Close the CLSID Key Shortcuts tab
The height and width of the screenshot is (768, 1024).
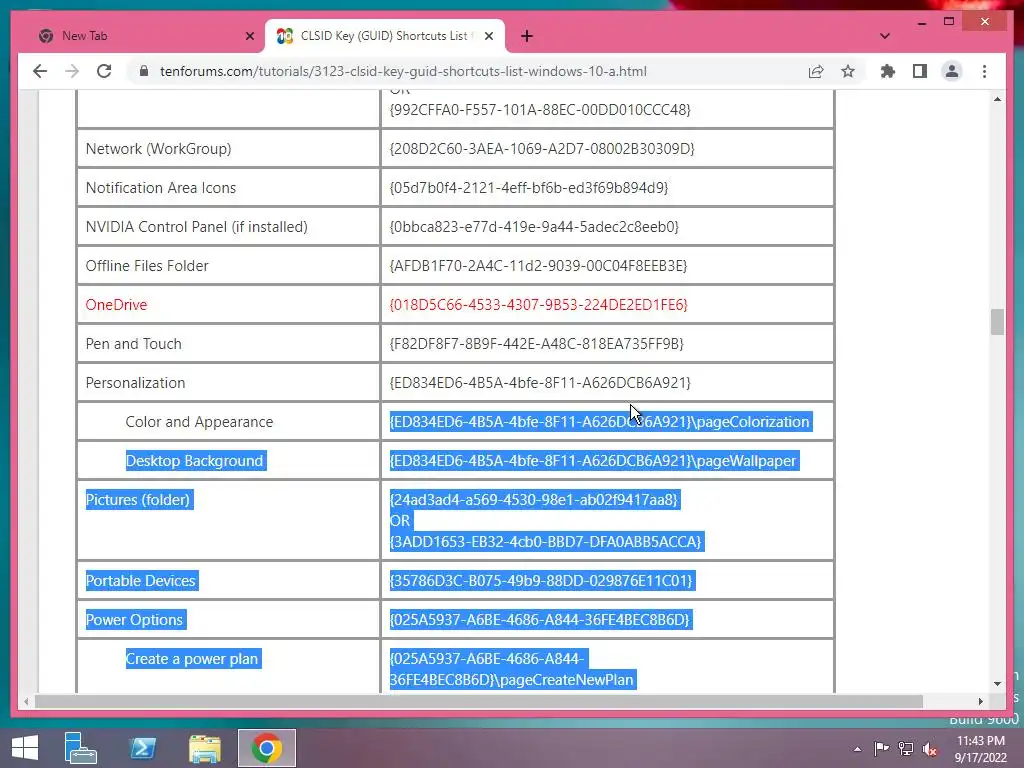488,36
